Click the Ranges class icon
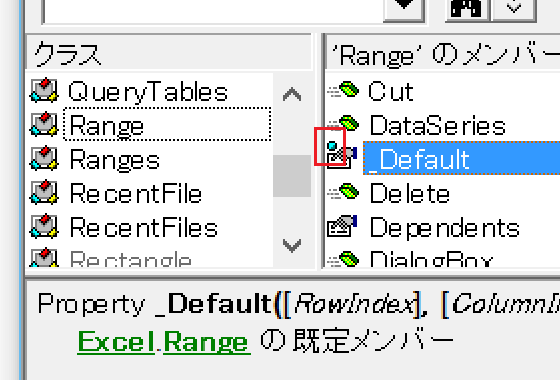Image resolution: width=560 pixels, height=380 pixels. tap(44, 158)
